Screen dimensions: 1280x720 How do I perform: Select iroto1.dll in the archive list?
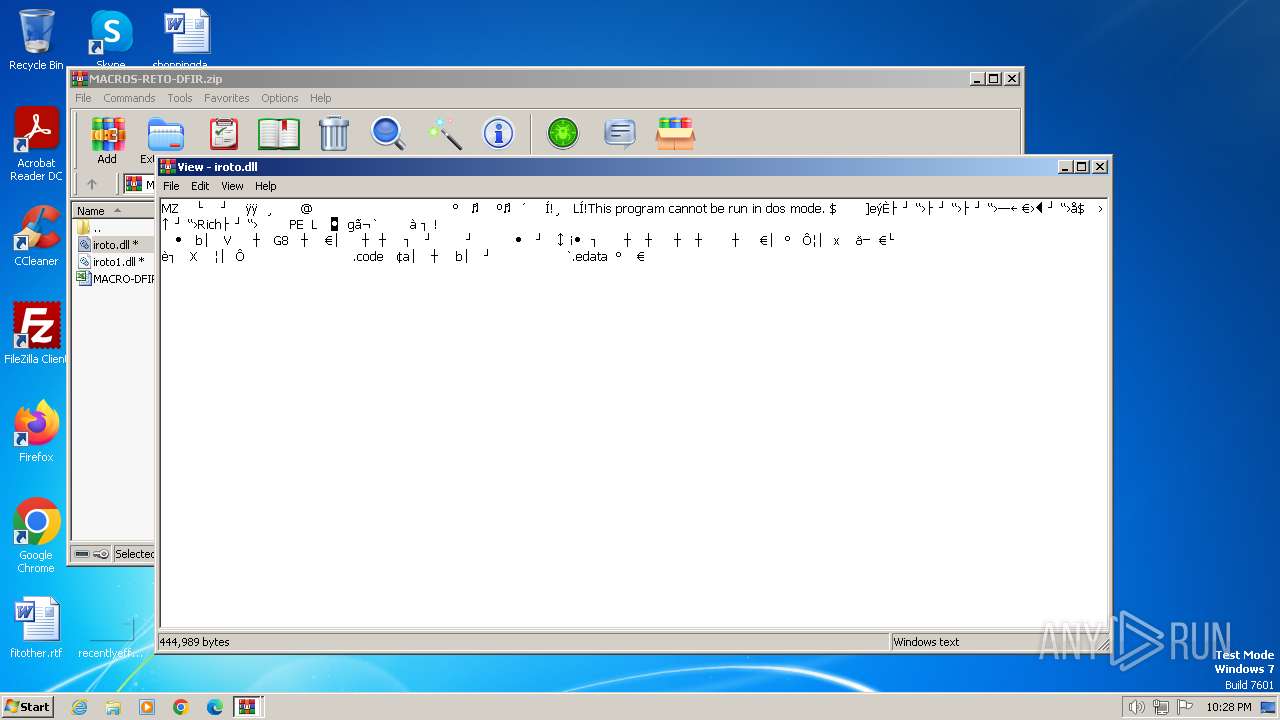point(115,261)
